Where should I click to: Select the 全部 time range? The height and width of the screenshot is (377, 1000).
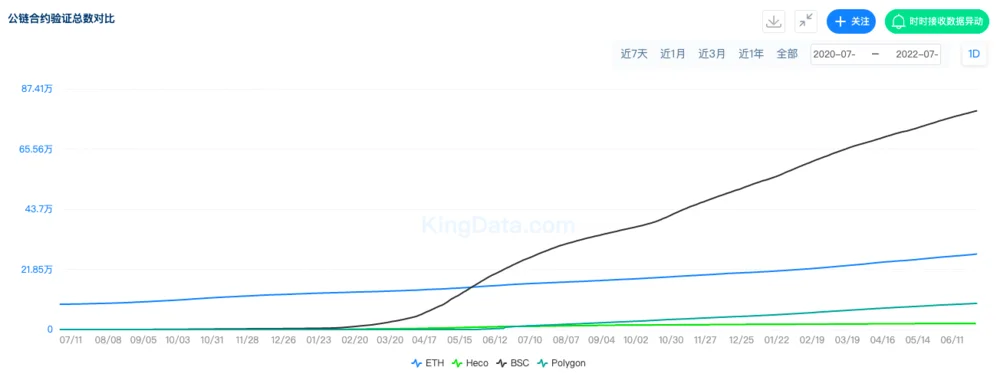[x=787, y=54]
